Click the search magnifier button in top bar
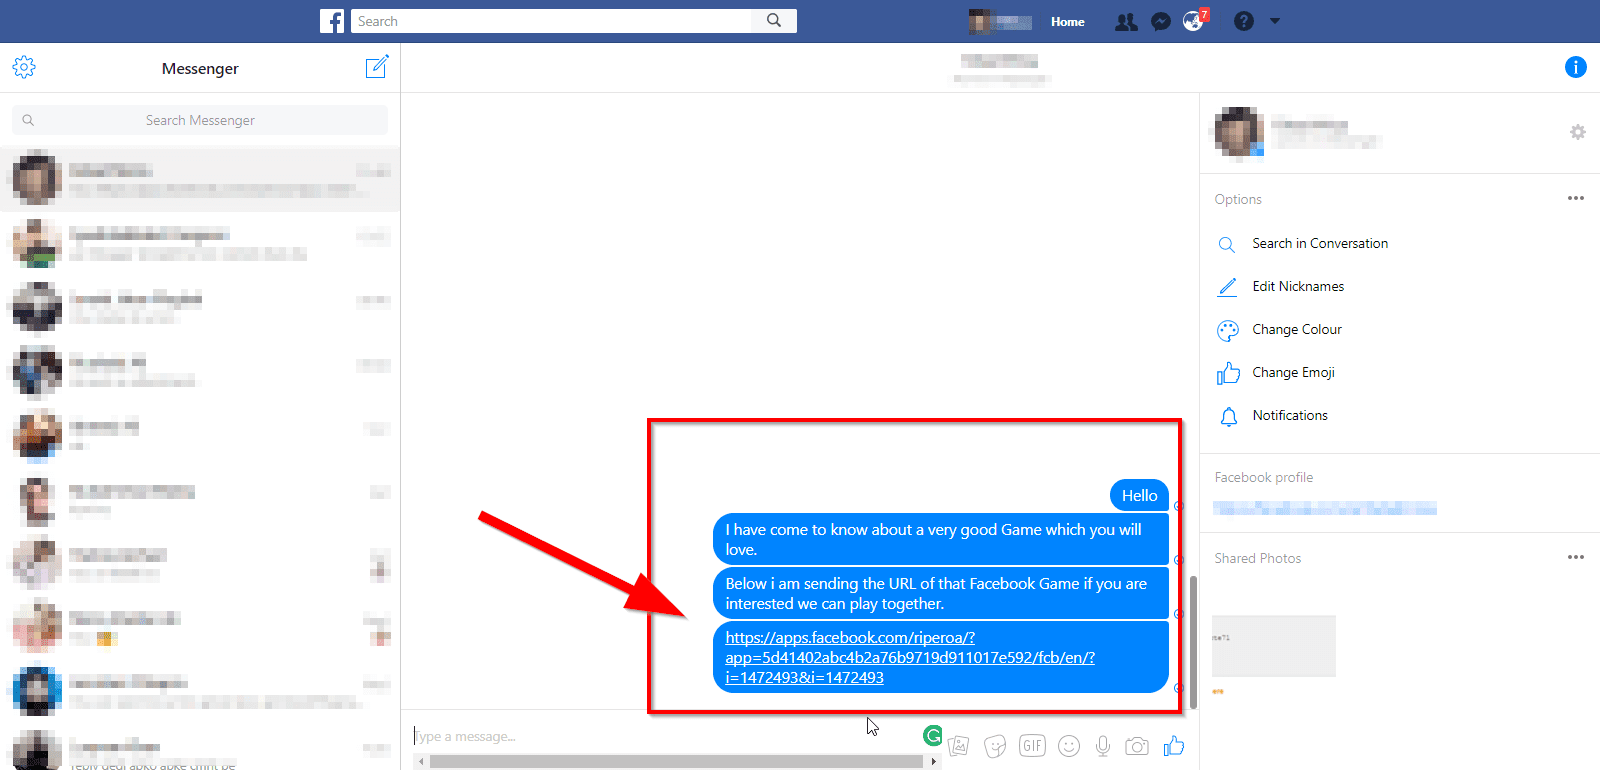Viewport: 1600px width, 770px height. [x=774, y=21]
